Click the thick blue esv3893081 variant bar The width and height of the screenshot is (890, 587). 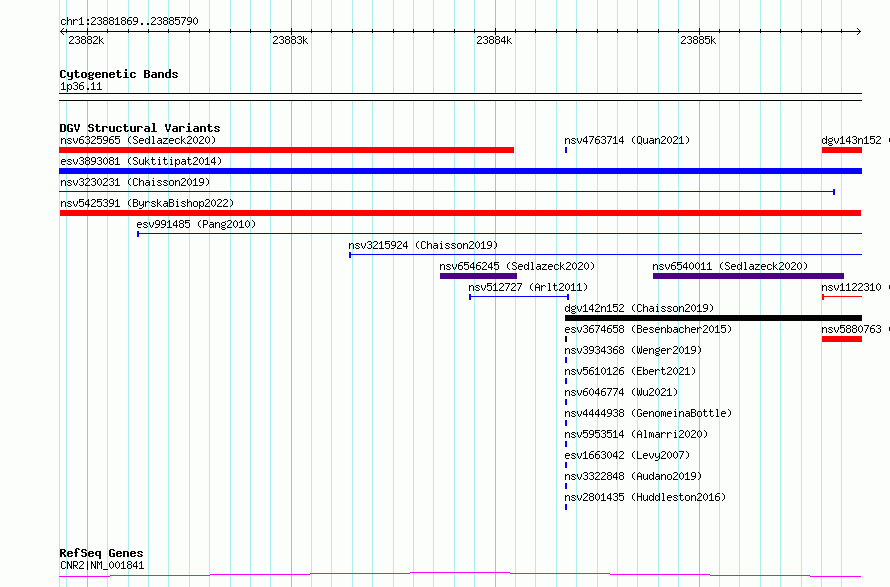[x=460, y=171]
